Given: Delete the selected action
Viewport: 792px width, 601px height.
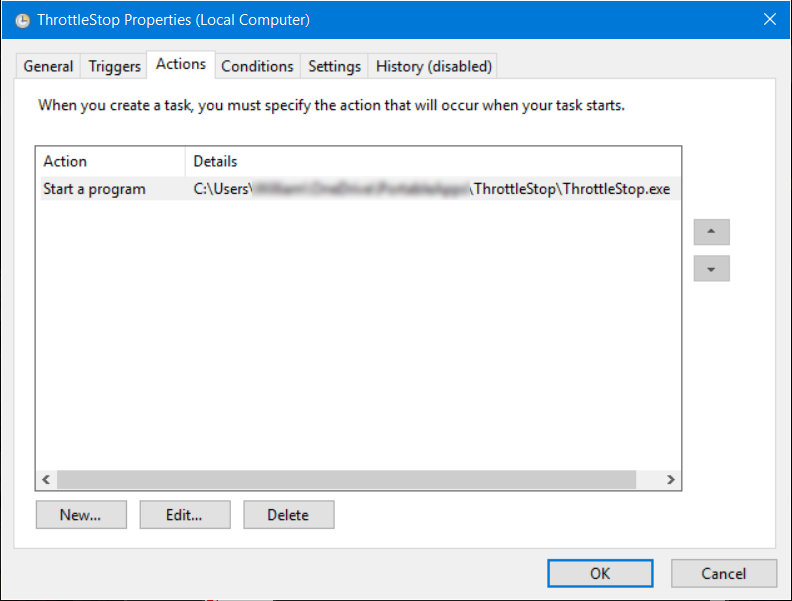Looking at the screenshot, I should pos(288,515).
